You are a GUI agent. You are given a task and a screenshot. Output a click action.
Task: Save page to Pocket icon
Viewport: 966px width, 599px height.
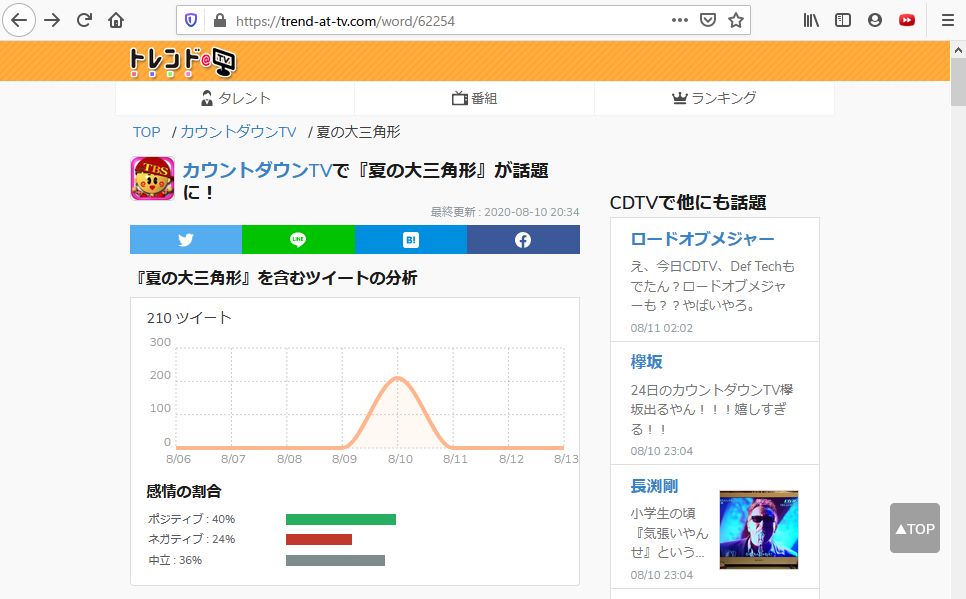(708, 20)
